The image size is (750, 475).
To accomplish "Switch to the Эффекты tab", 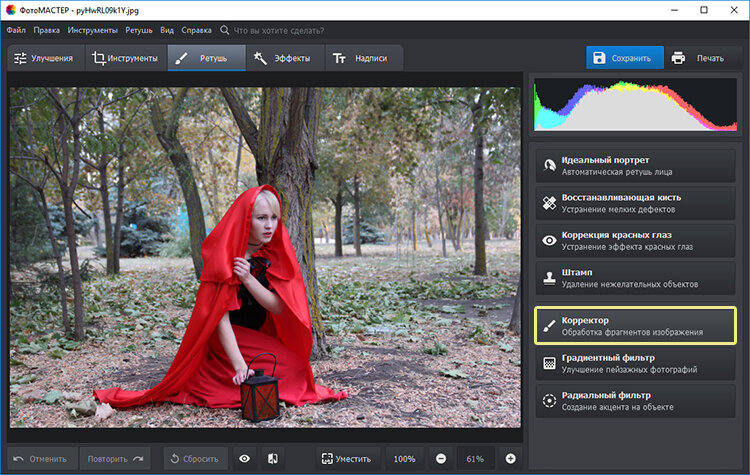I will 286,58.
